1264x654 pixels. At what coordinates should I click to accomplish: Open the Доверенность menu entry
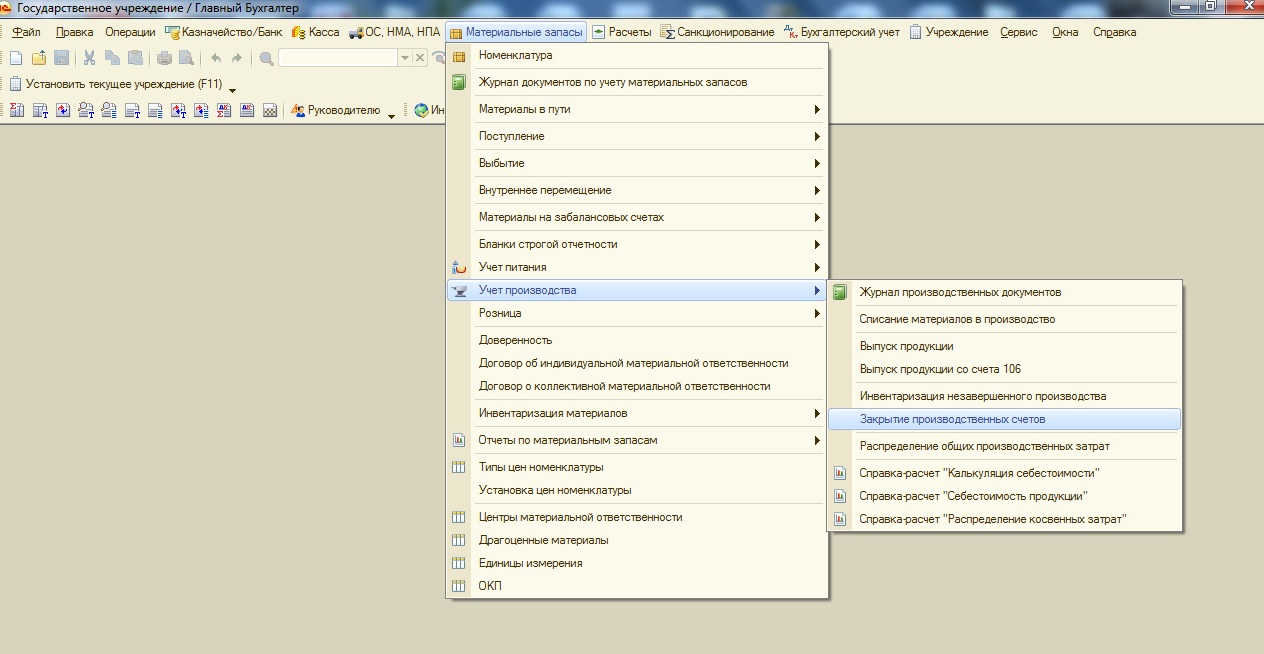[x=515, y=340]
